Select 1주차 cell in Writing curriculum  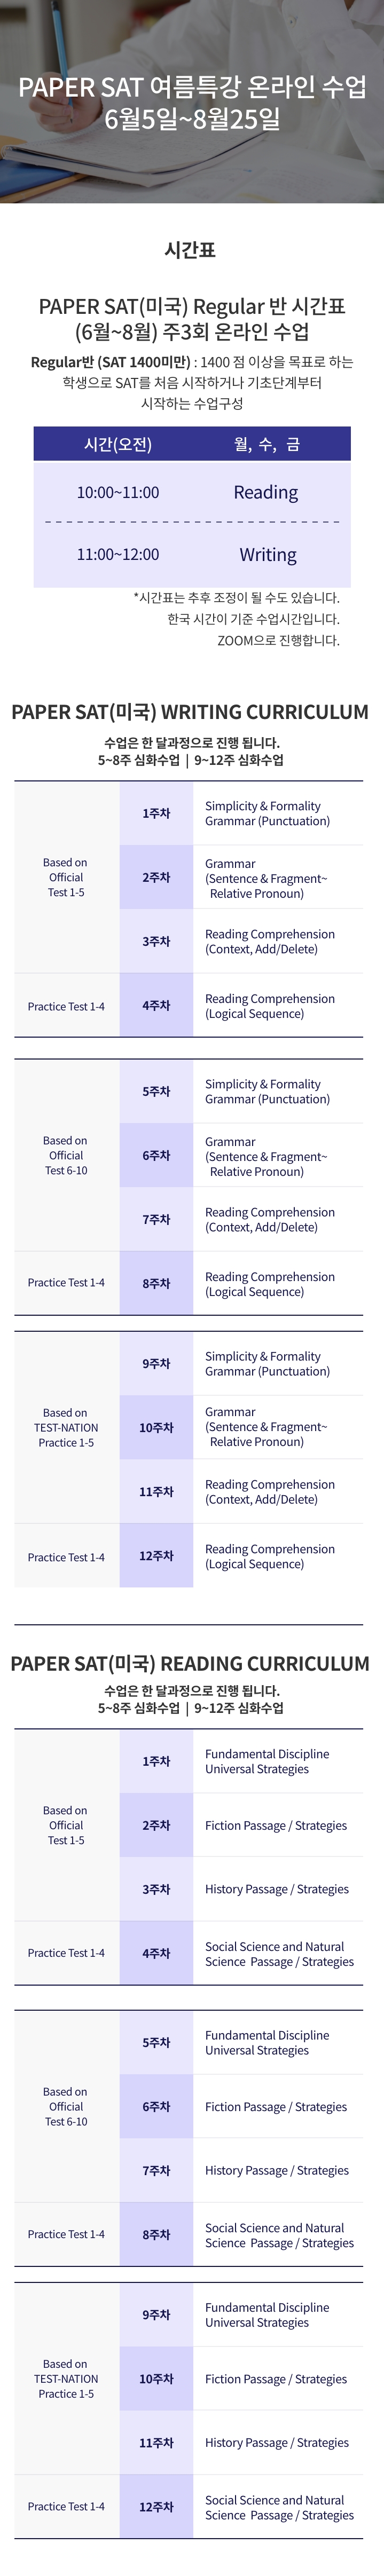click(156, 813)
